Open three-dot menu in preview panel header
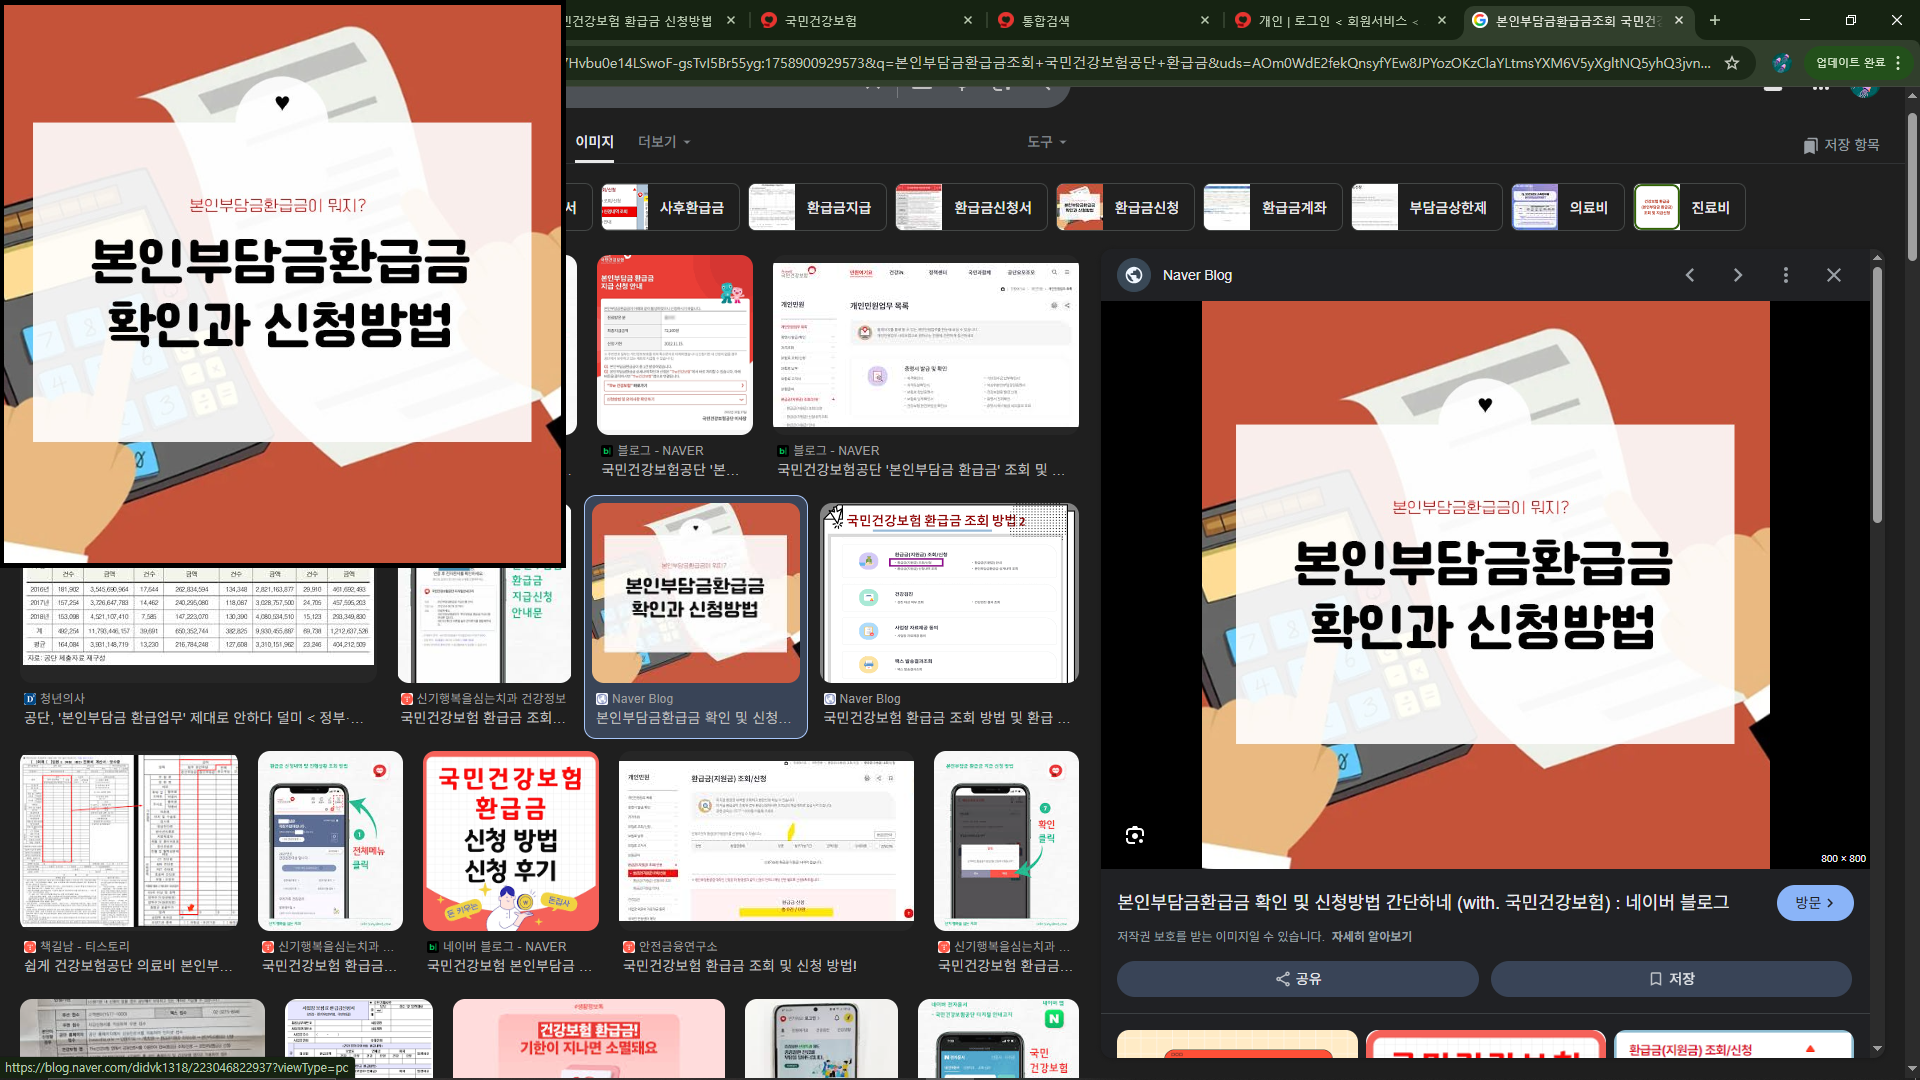The image size is (1920, 1080). (1786, 275)
